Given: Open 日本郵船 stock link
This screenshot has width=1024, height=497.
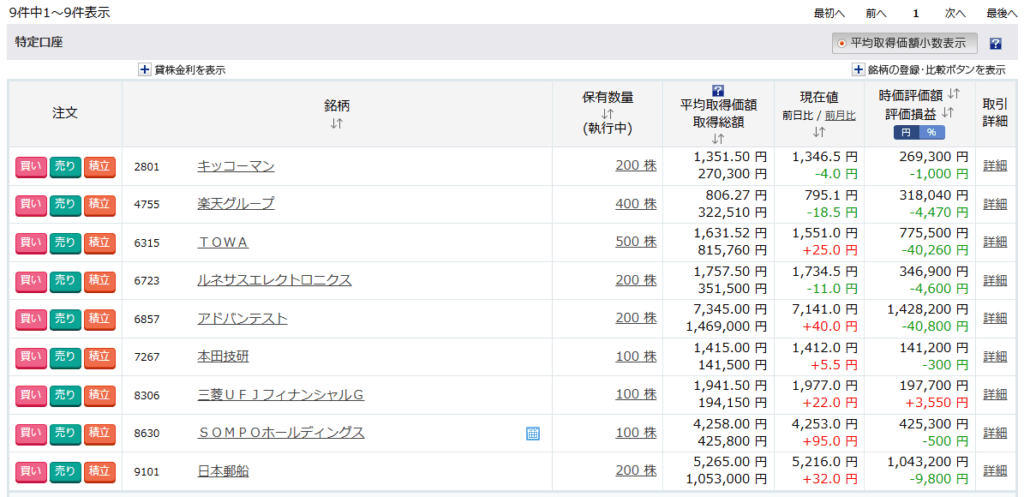Looking at the screenshot, I should point(223,472).
